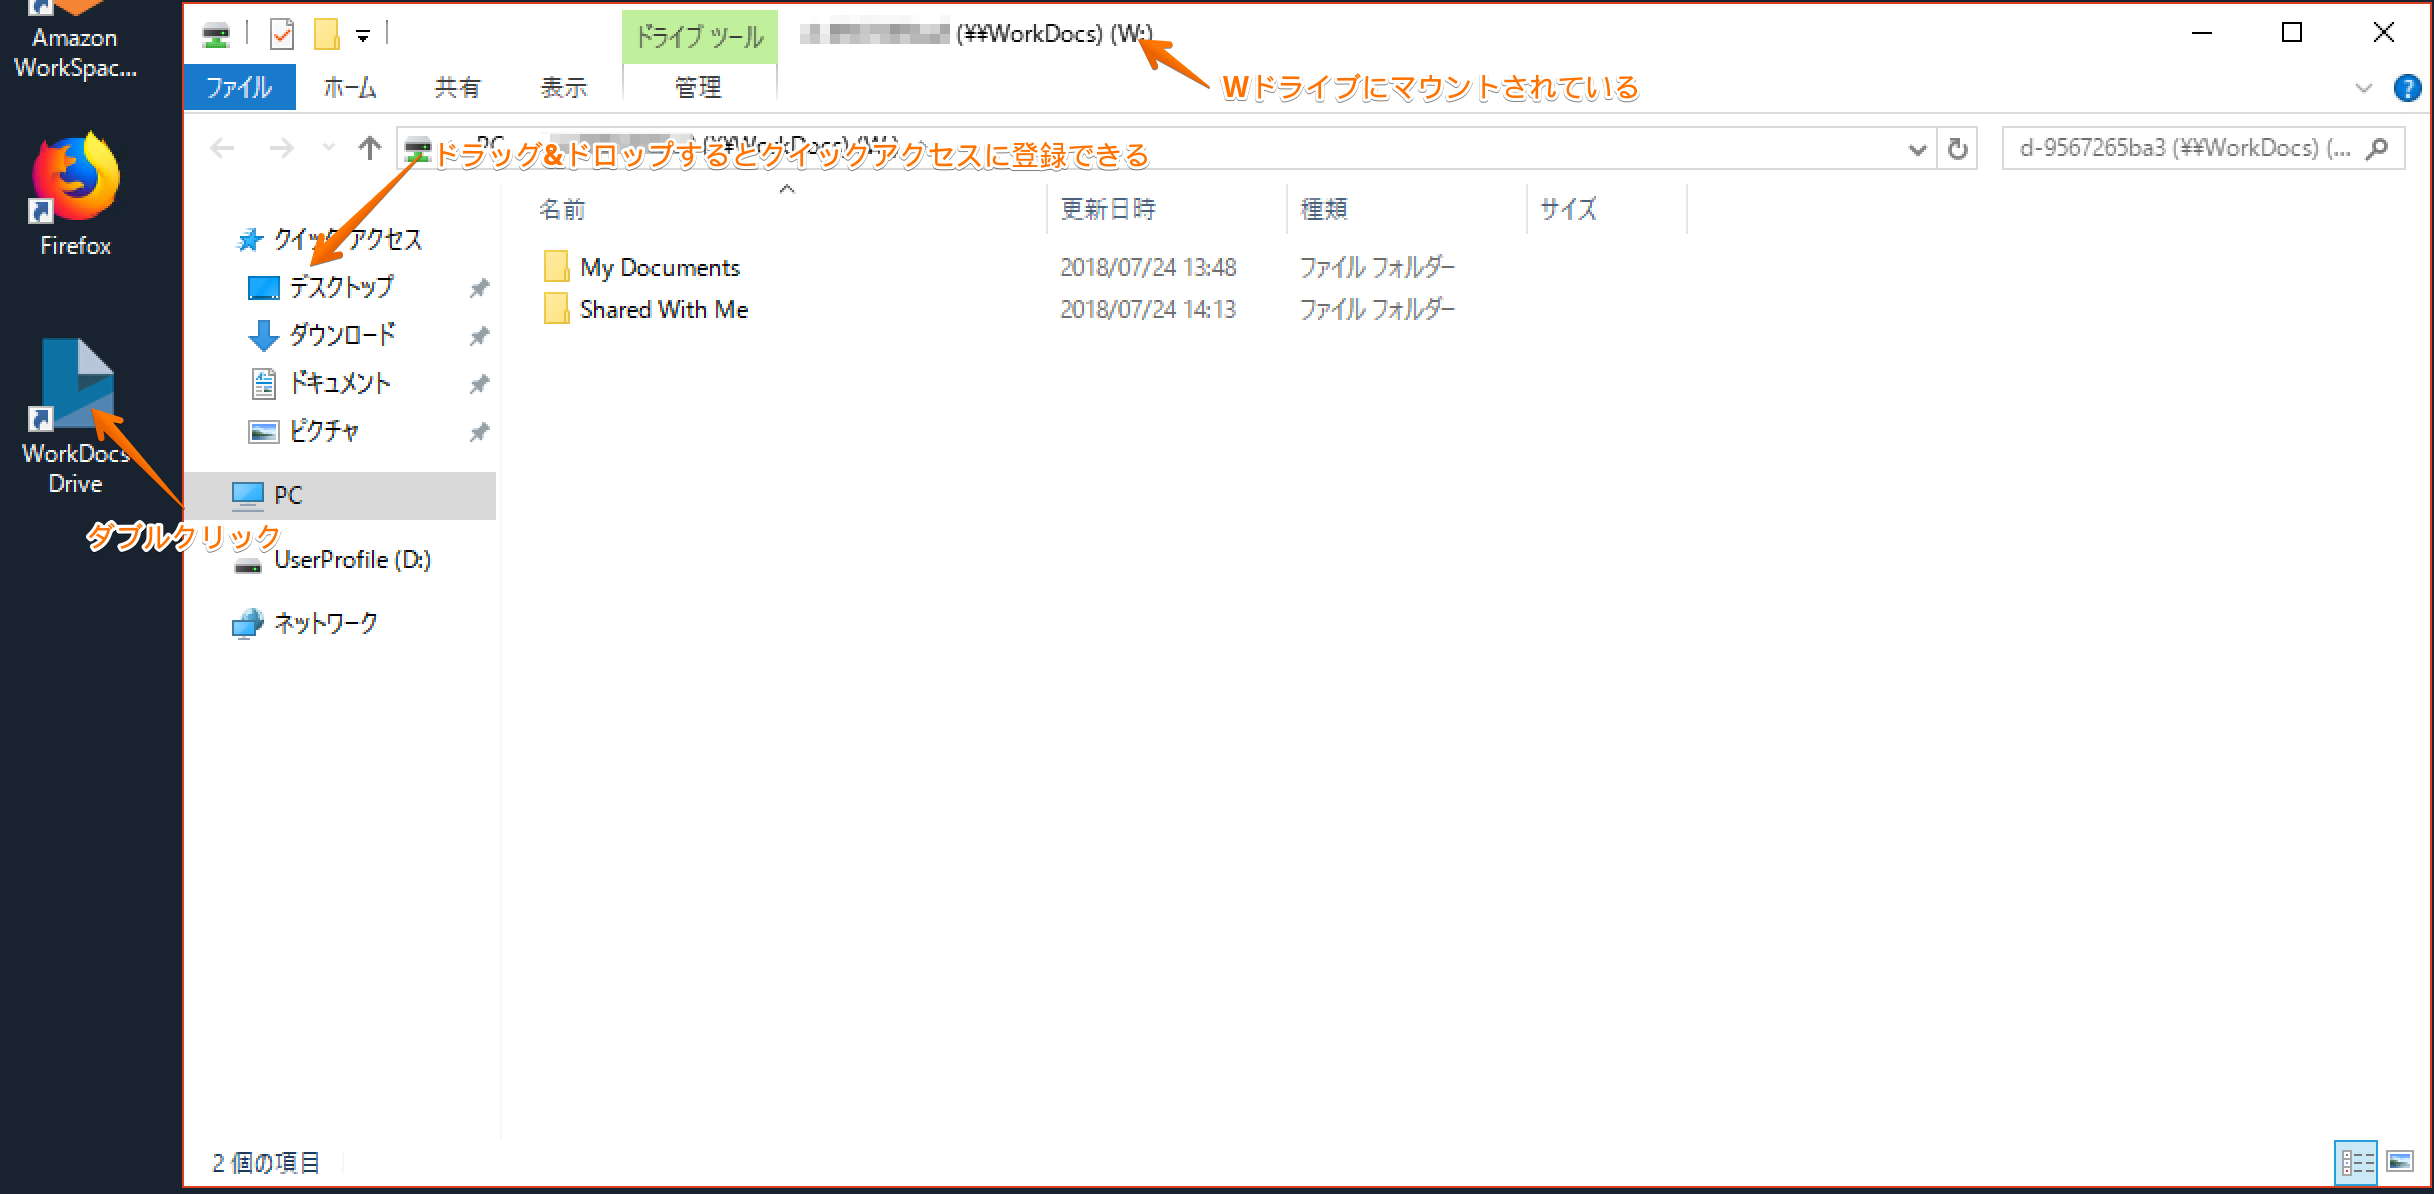Click the pin icon next to ピクチャ
The image size is (2434, 1194).
(480, 432)
